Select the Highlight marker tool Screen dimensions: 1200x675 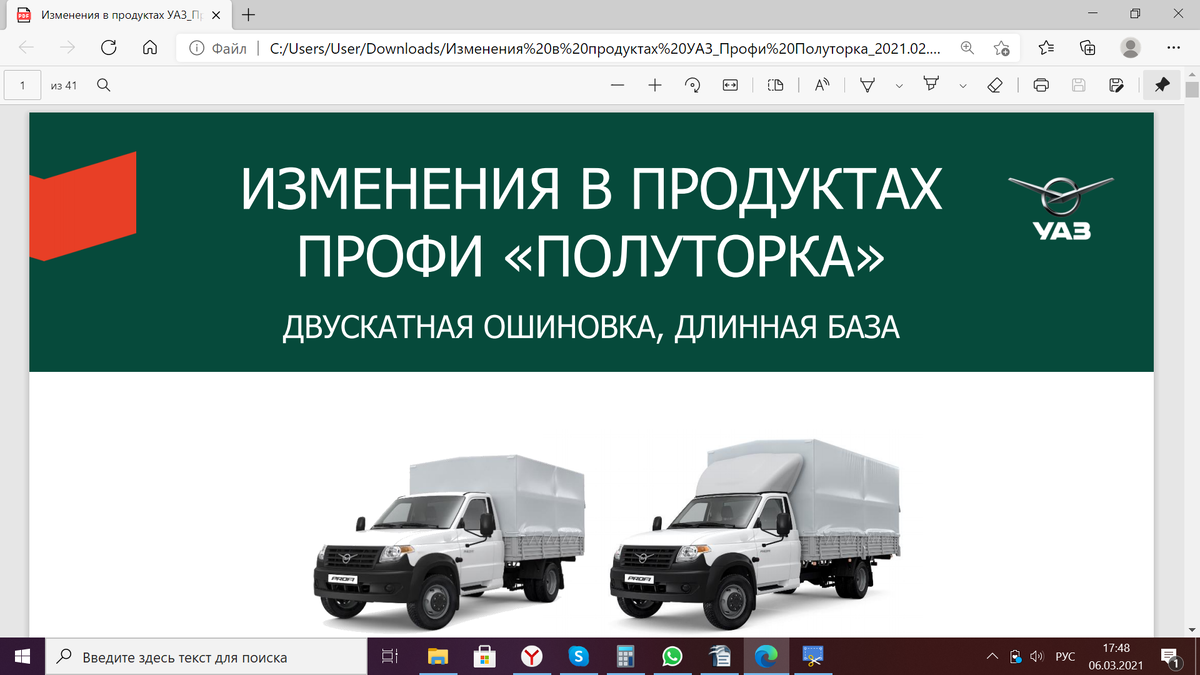(932, 86)
